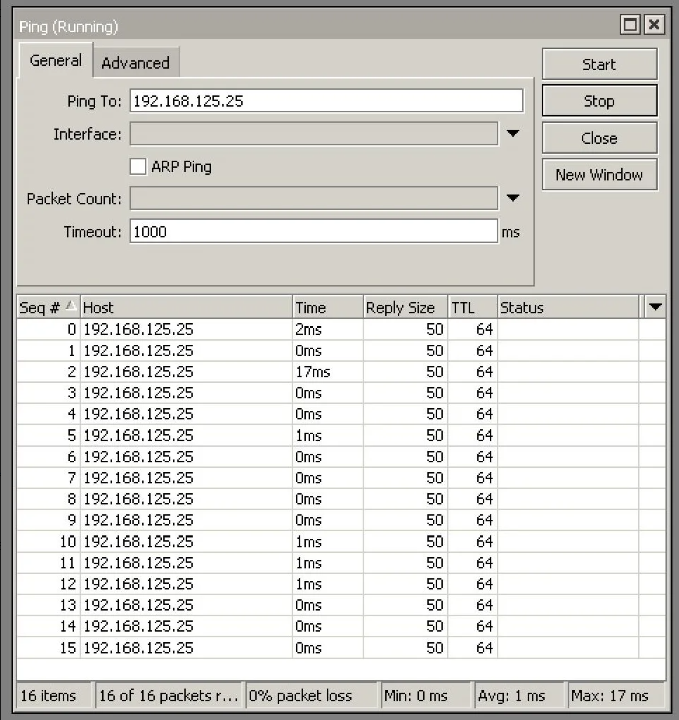Click the Reply Size column header
The width and height of the screenshot is (679, 720).
tap(404, 308)
